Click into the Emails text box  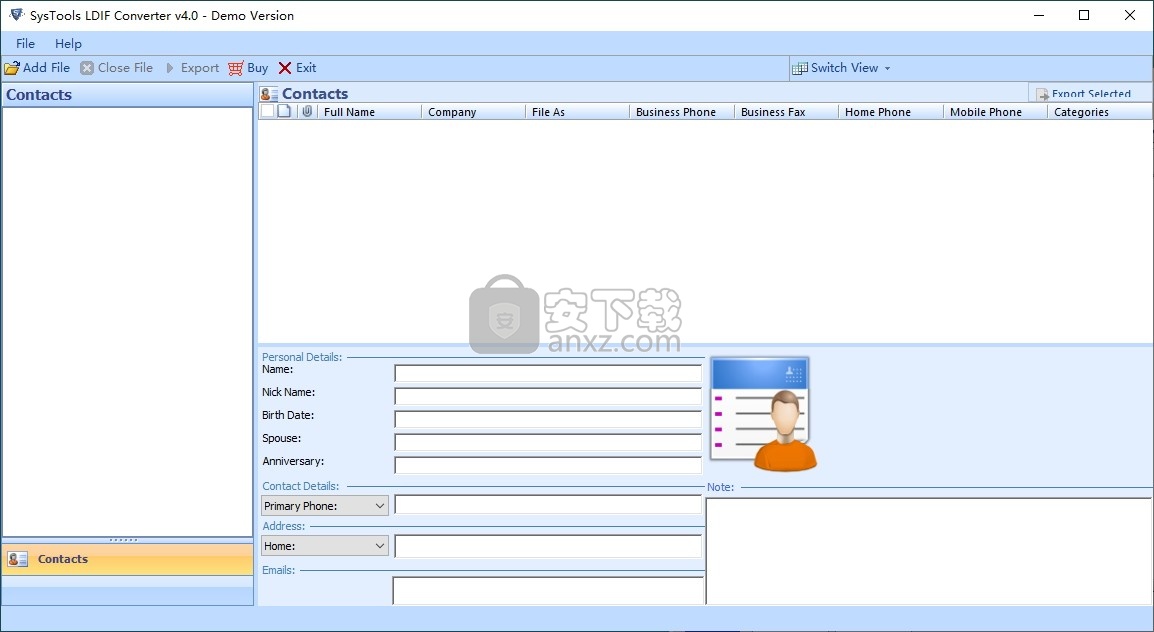point(548,591)
